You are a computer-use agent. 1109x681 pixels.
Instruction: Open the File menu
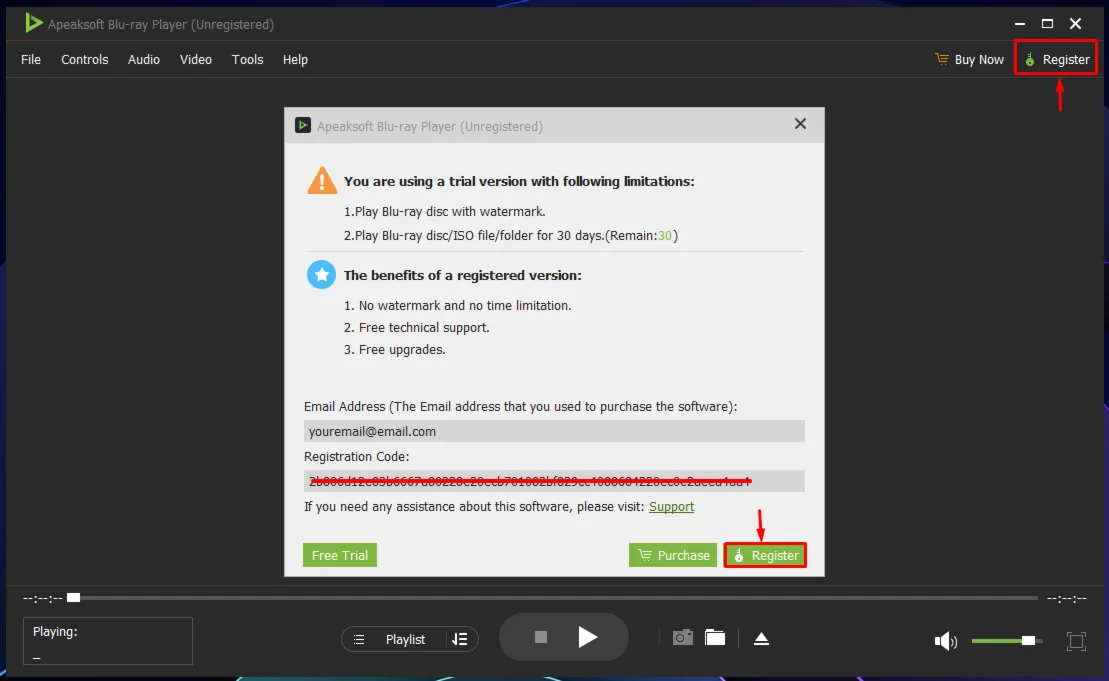coord(31,59)
